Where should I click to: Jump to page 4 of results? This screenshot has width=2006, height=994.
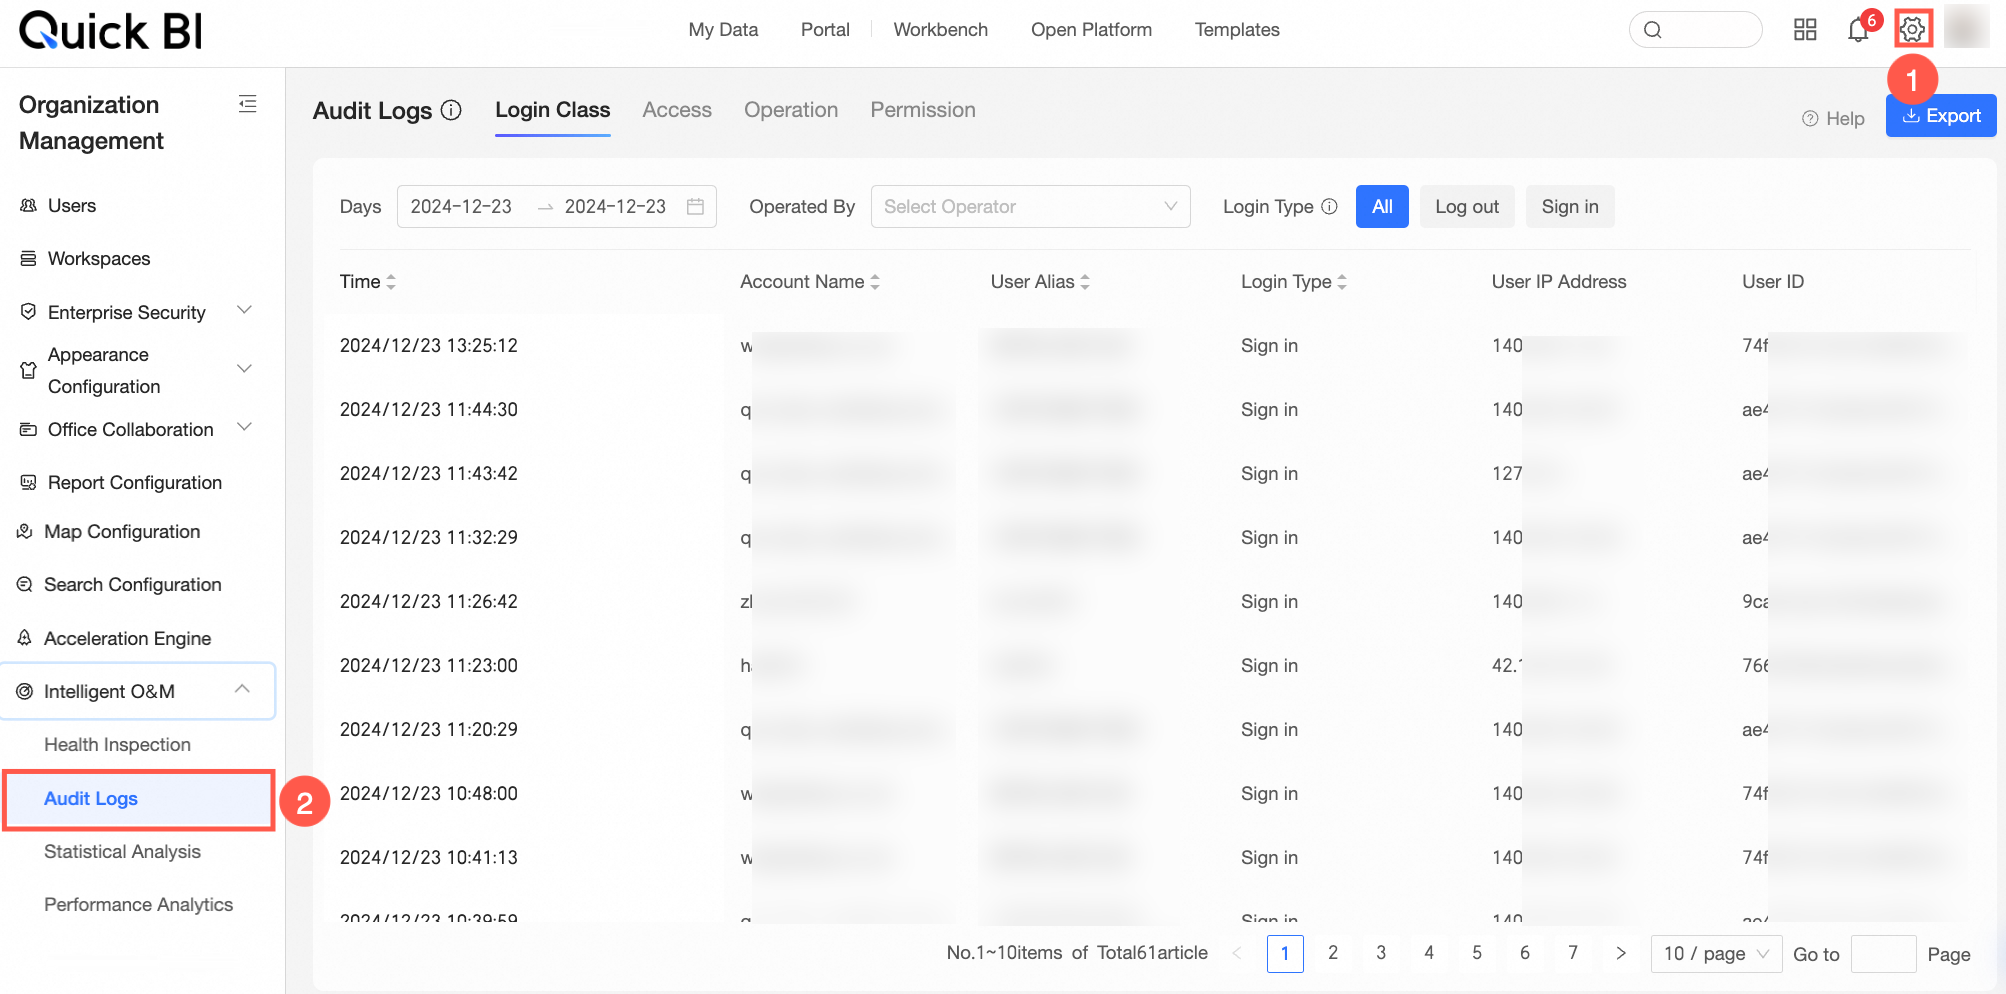point(1429,953)
